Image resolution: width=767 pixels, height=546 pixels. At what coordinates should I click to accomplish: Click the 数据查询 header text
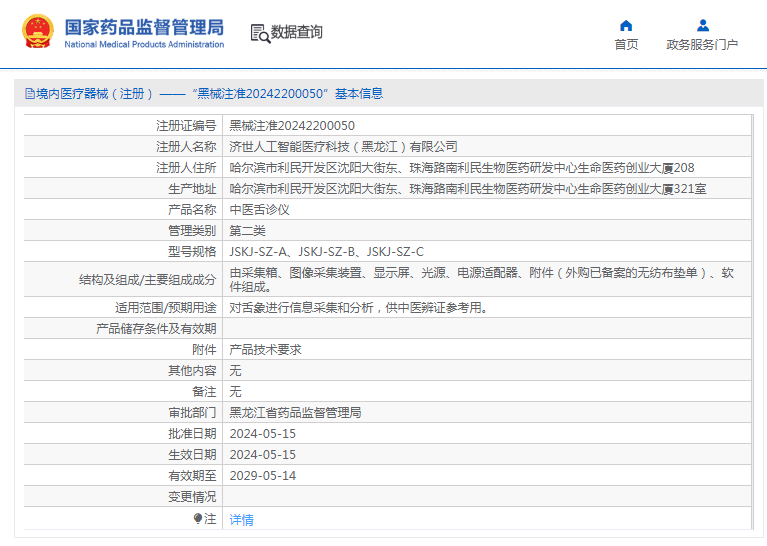point(296,32)
